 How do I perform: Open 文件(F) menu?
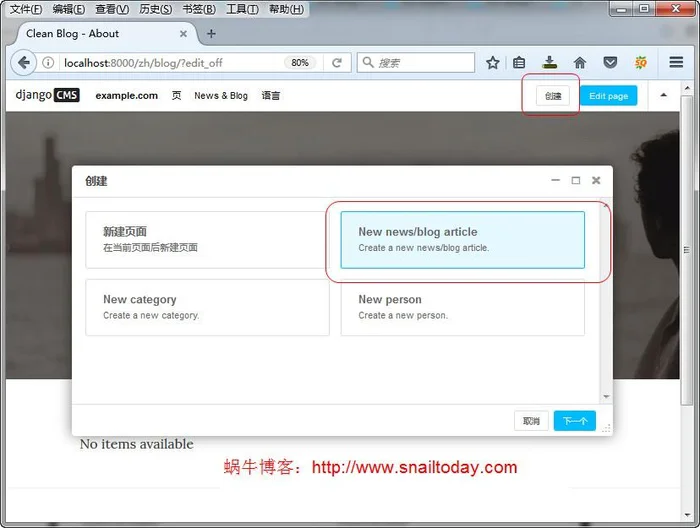click(26, 9)
